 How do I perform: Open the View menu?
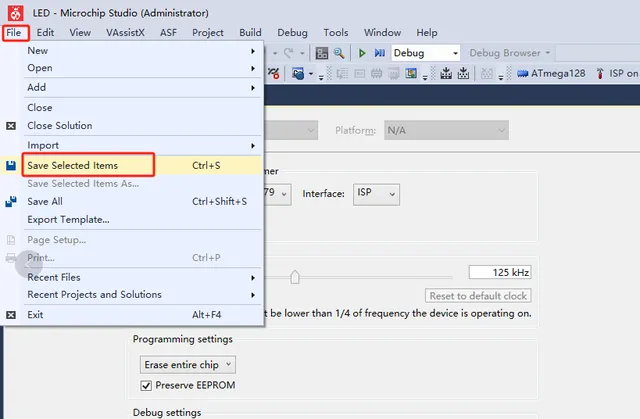coord(80,33)
